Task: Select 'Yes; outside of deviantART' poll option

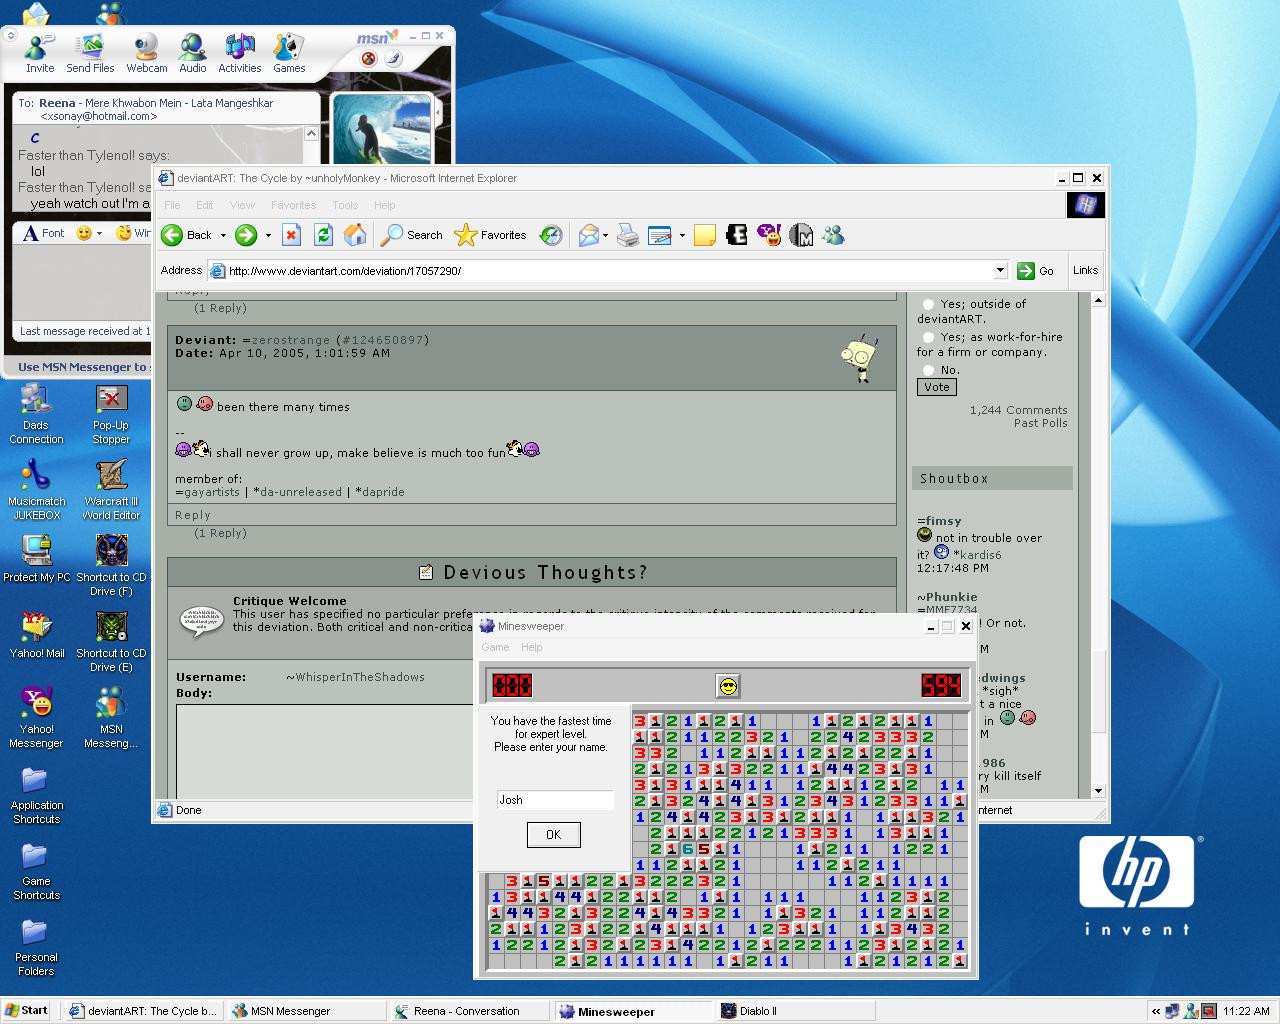Action: pyautogui.click(x=928, y=304)
